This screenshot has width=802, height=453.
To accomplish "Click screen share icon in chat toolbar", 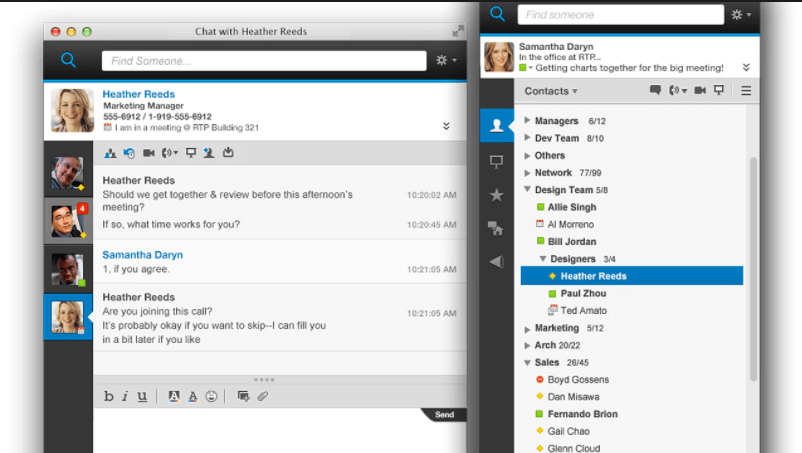I will point(191,153).
